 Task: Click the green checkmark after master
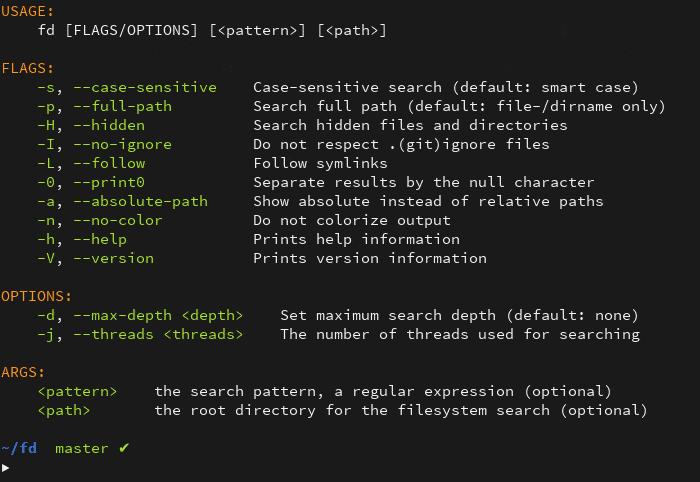124,448
